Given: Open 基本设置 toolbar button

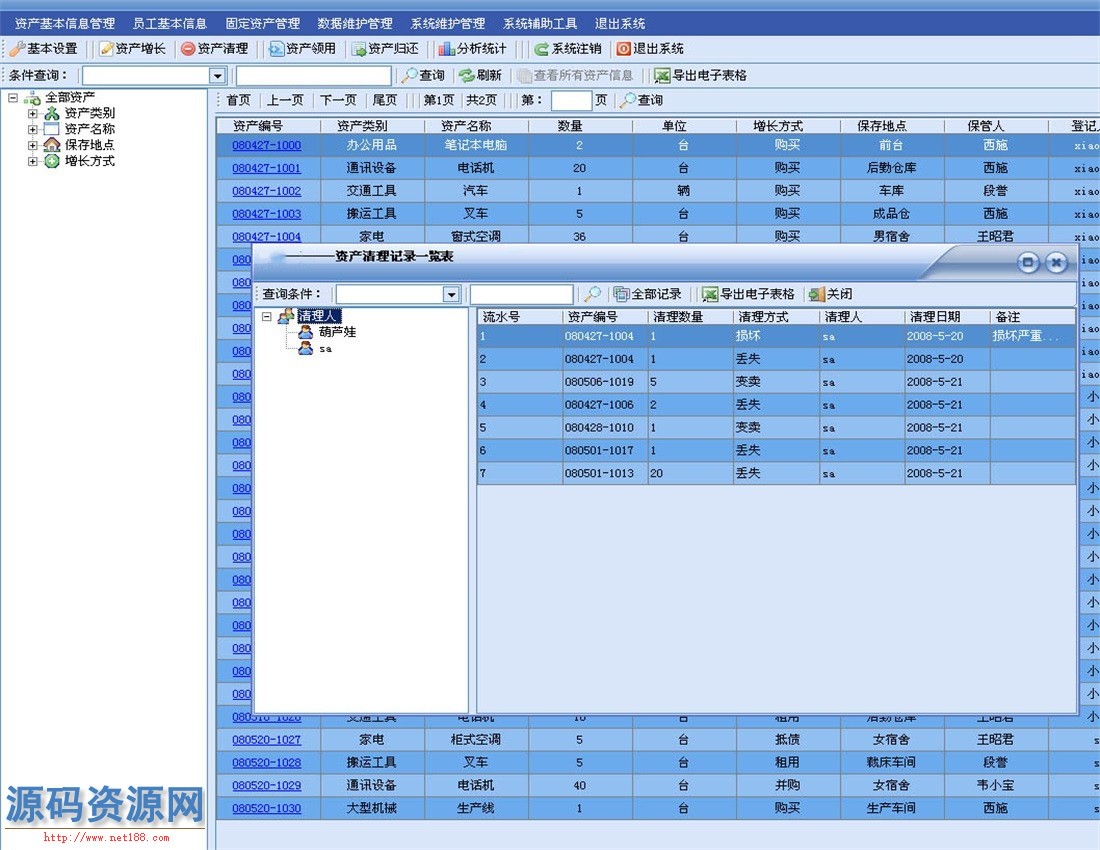Looking at the screenshot, I should pos(43,48).
